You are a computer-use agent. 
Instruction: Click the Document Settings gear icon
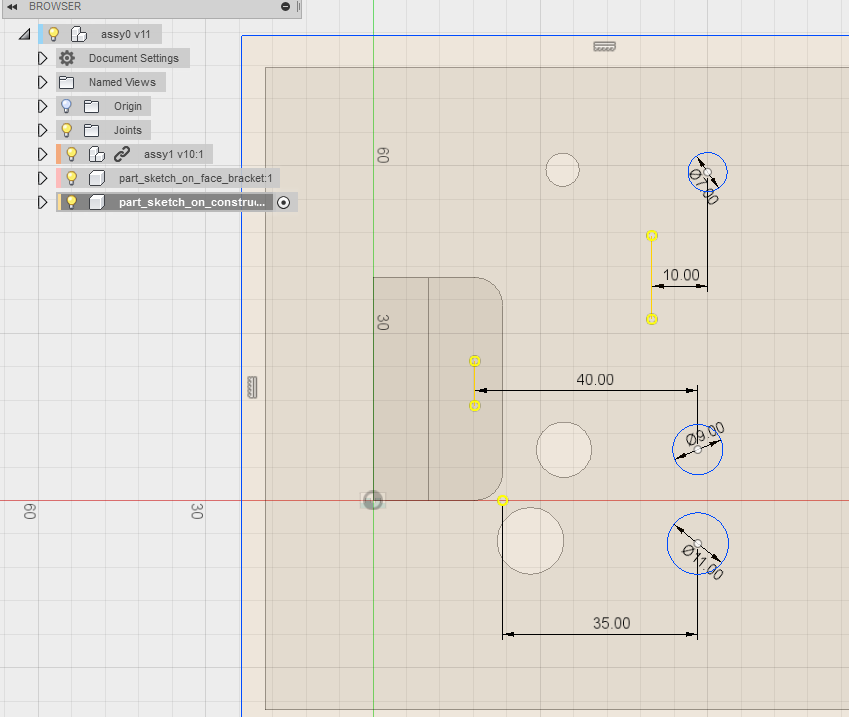point(67,58)
